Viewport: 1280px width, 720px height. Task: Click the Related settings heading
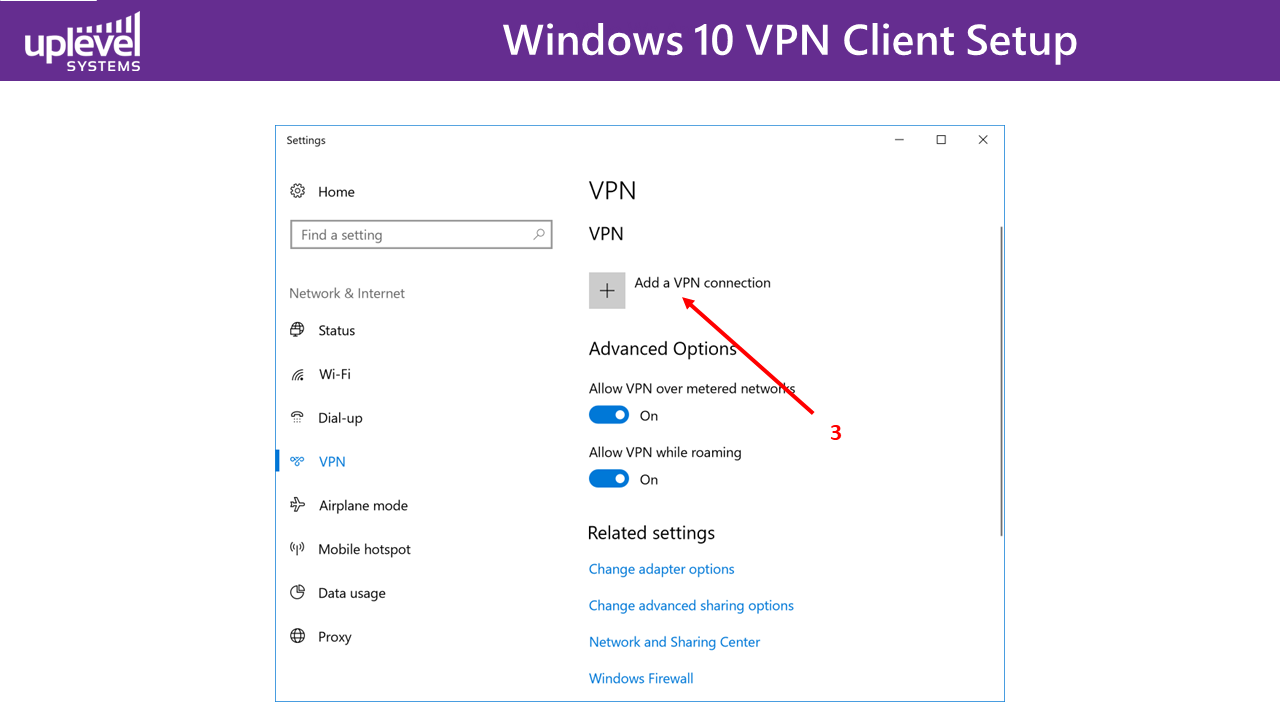pyautogui.click(x=651, y=533)
